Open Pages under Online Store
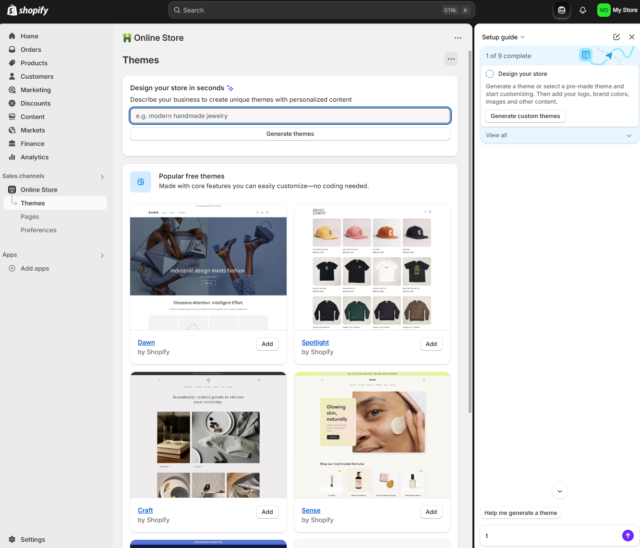This screenshot has height=548, width=640. [x=30, y=217]
